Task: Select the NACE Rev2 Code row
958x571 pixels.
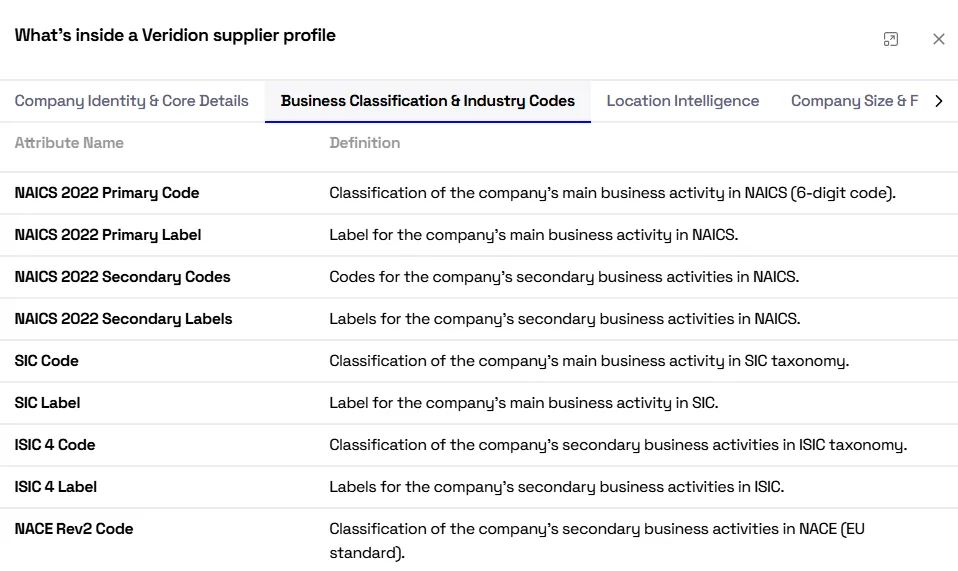Action: [x=479, y=540]
